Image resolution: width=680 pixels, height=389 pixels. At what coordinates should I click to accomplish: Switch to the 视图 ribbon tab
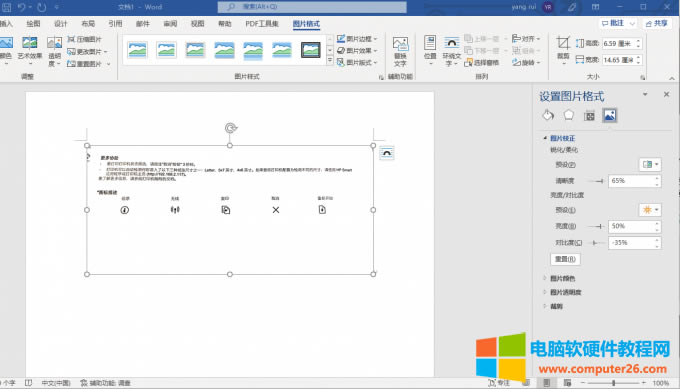197,24
